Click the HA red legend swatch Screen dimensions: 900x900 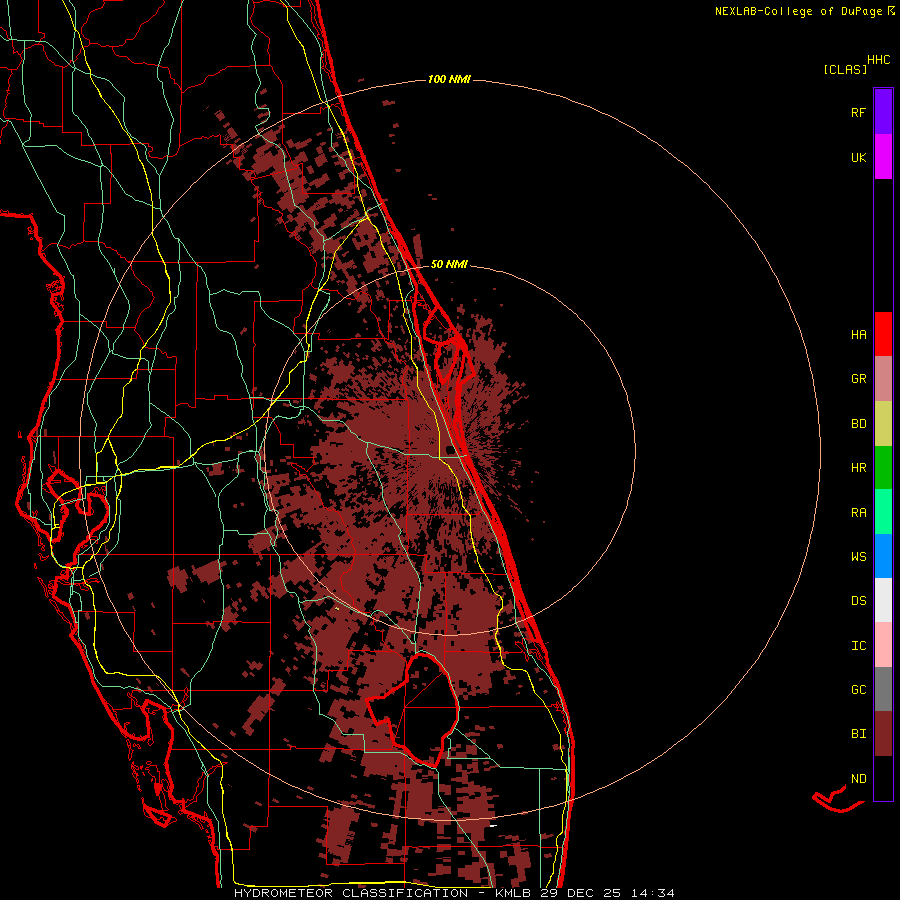[883, 334]
